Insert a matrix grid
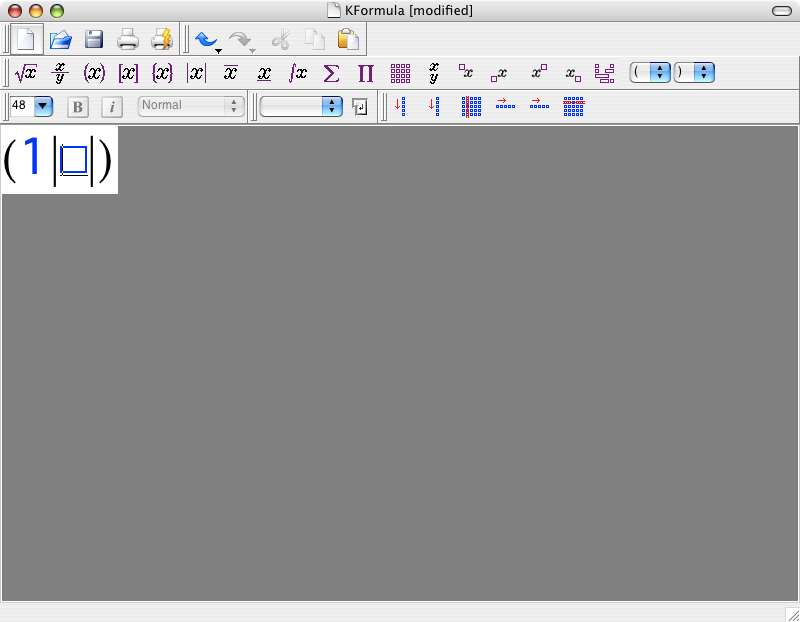Screen dimensions: 800x622 [x=400, y=73]
